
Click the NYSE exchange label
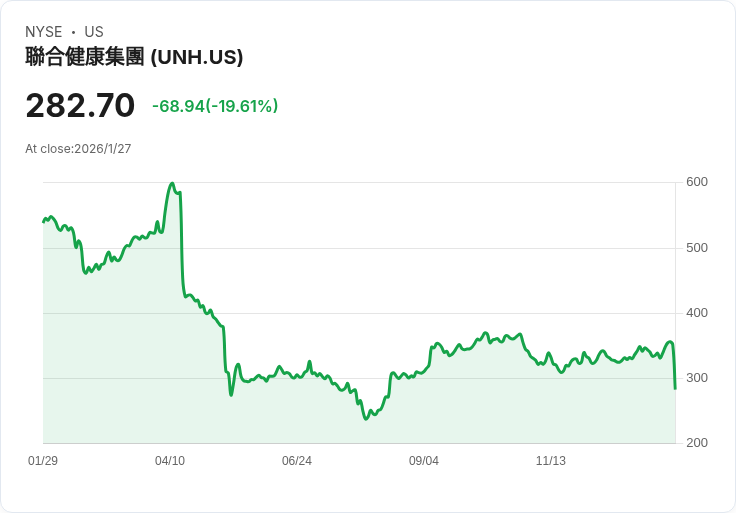(x=43, y=32)
